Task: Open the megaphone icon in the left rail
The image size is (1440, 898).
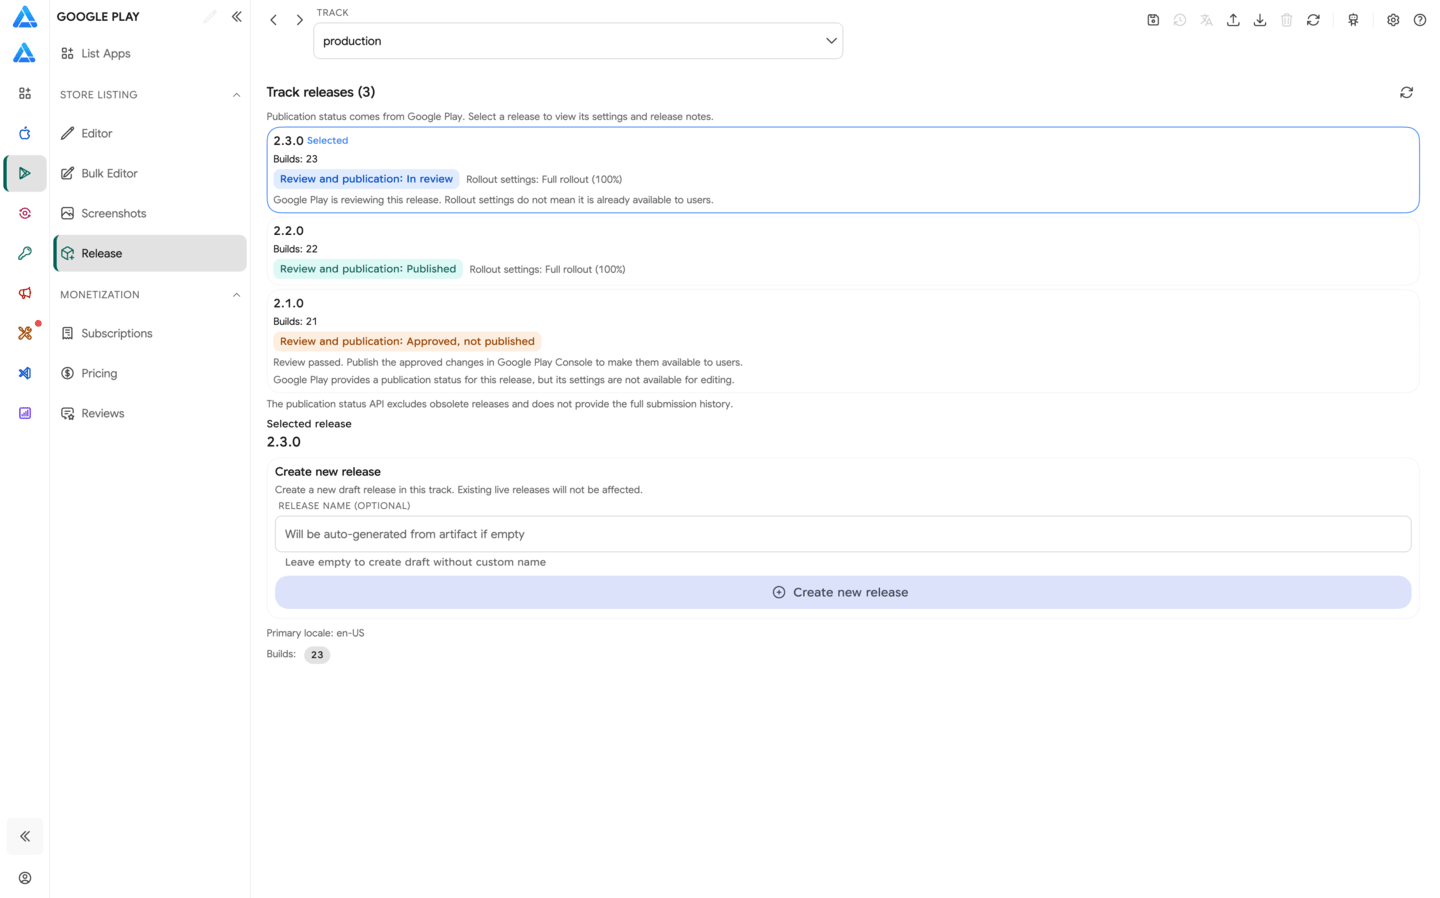Action: pyautogui.click(x=25, y=293)
